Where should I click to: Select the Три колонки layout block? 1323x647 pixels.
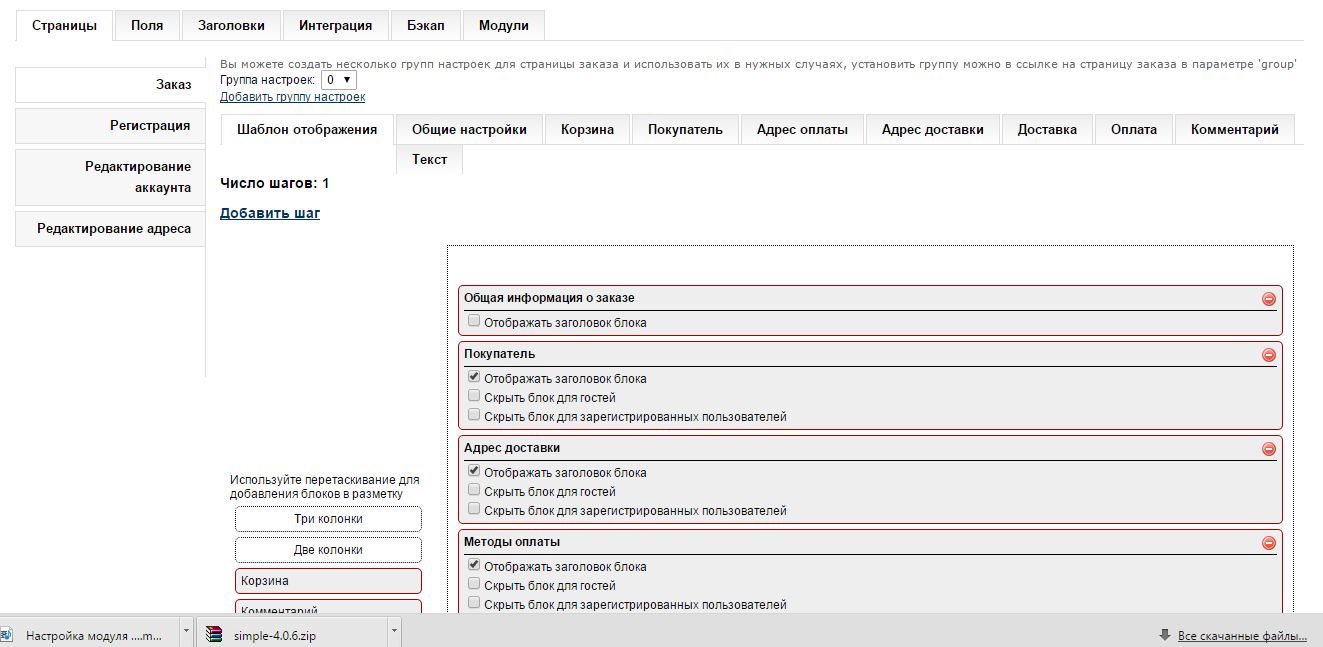(x=328, y=519)
